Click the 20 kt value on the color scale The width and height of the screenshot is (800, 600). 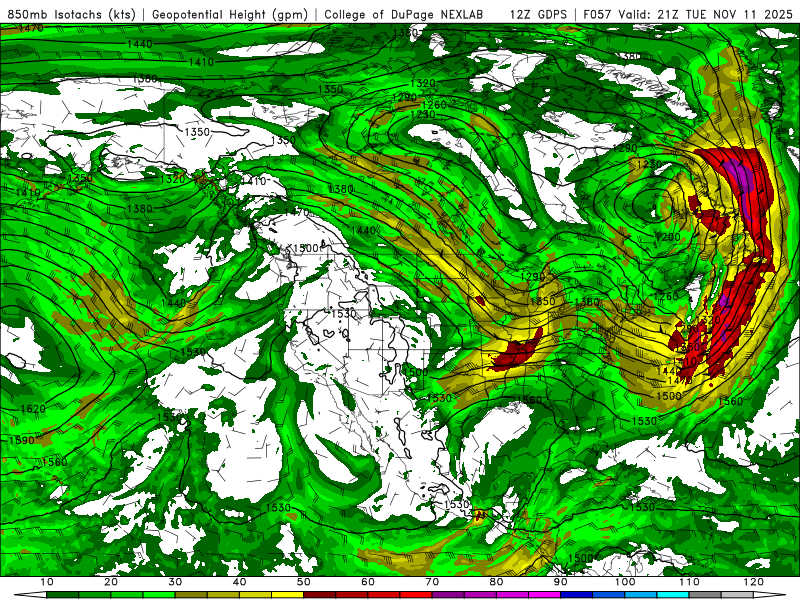click(x=111, y=582)
